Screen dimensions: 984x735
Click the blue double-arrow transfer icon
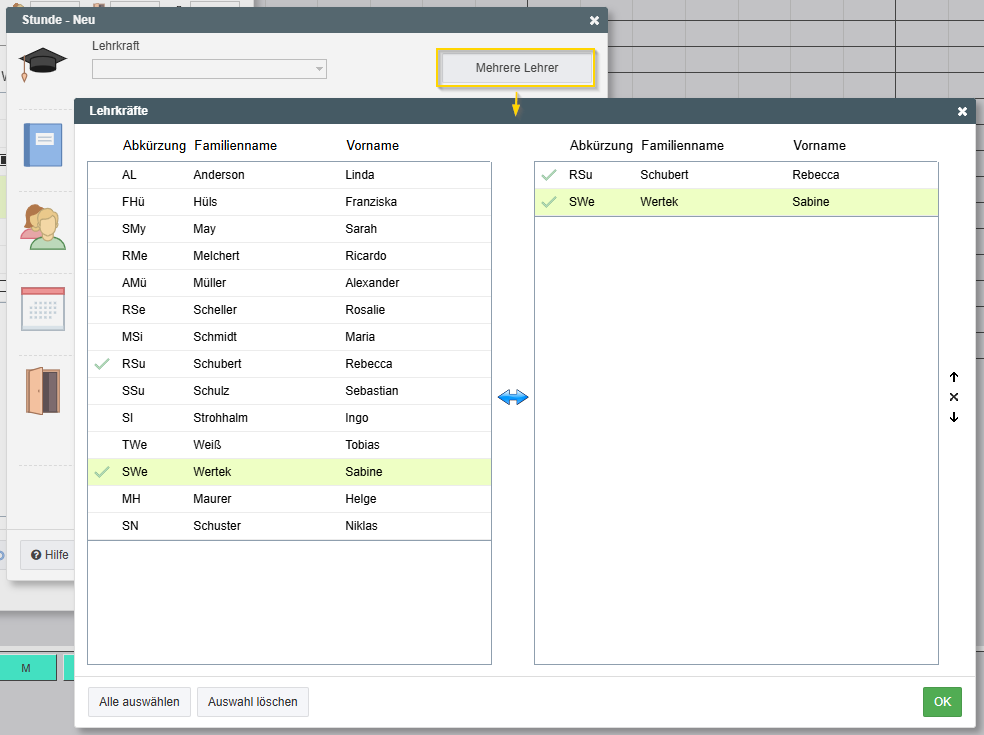tap(513, 397)
